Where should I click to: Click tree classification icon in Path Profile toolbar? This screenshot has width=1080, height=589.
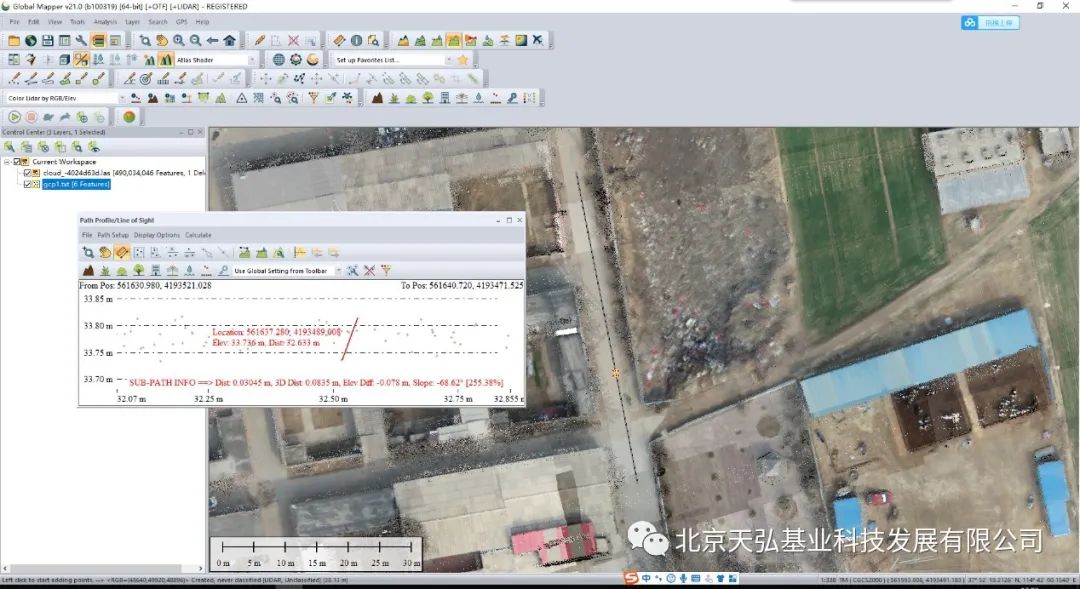(x=138, y=271)
